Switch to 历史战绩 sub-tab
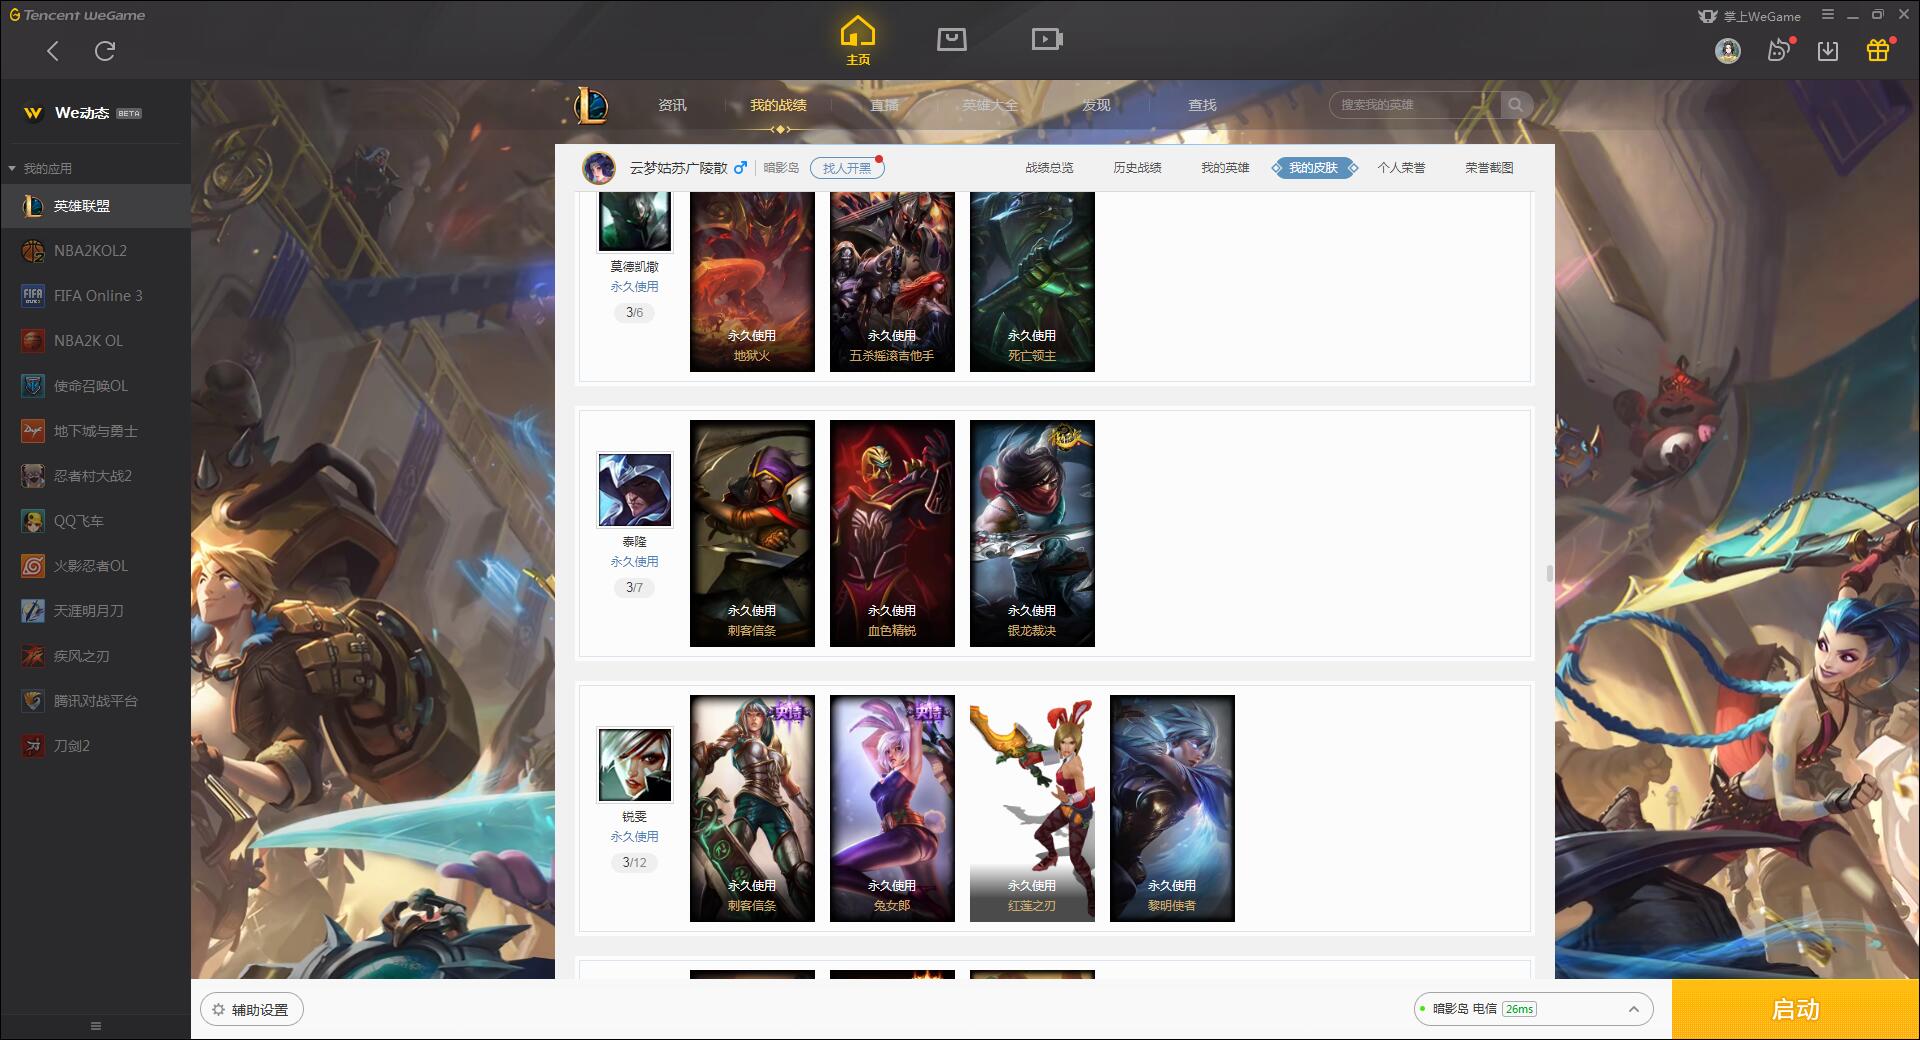This screenshot has width=1920, height=1040. point(1137,168)
